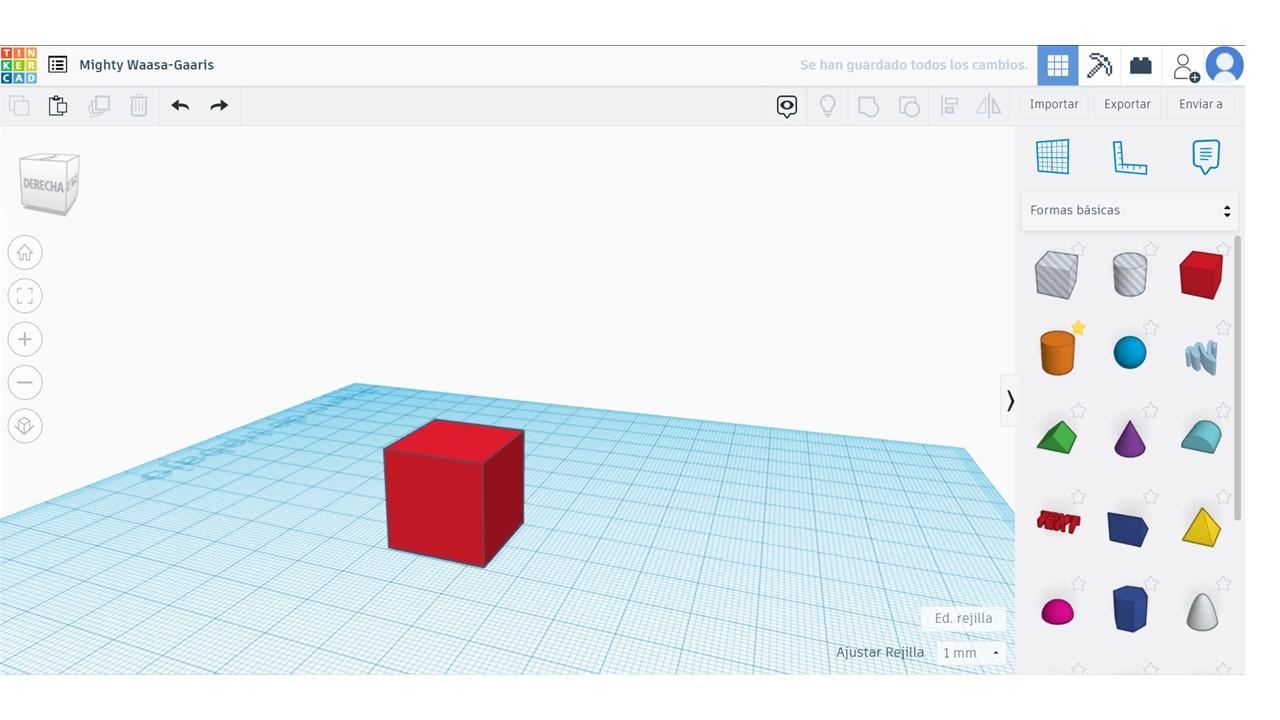The height and width of the screenshot is (720, 1280).
Task: Open the Blocks pickaxe mode
Action: click(1099, 66)
